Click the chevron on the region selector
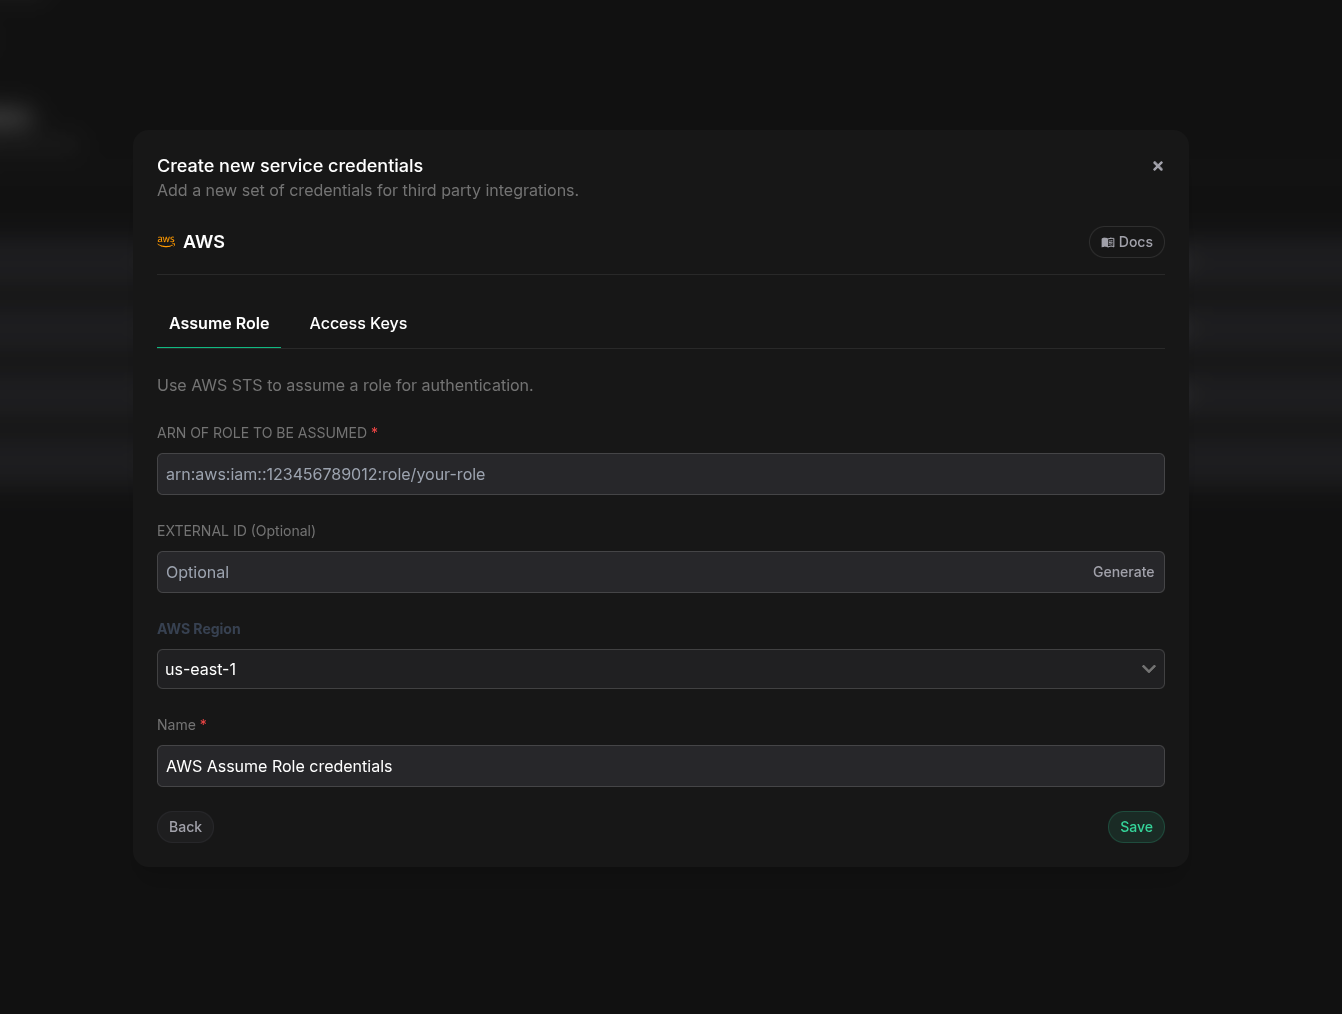1342x1014 pixels. pos(1148,669)
